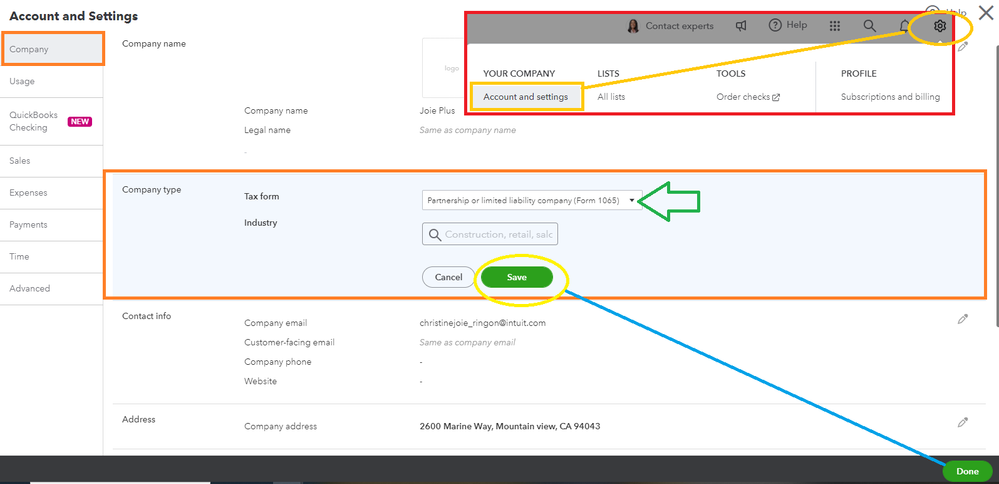Open the QuickBooks Checking tab
This screenshot has width=999, height=484.
(x=52, y=122)
